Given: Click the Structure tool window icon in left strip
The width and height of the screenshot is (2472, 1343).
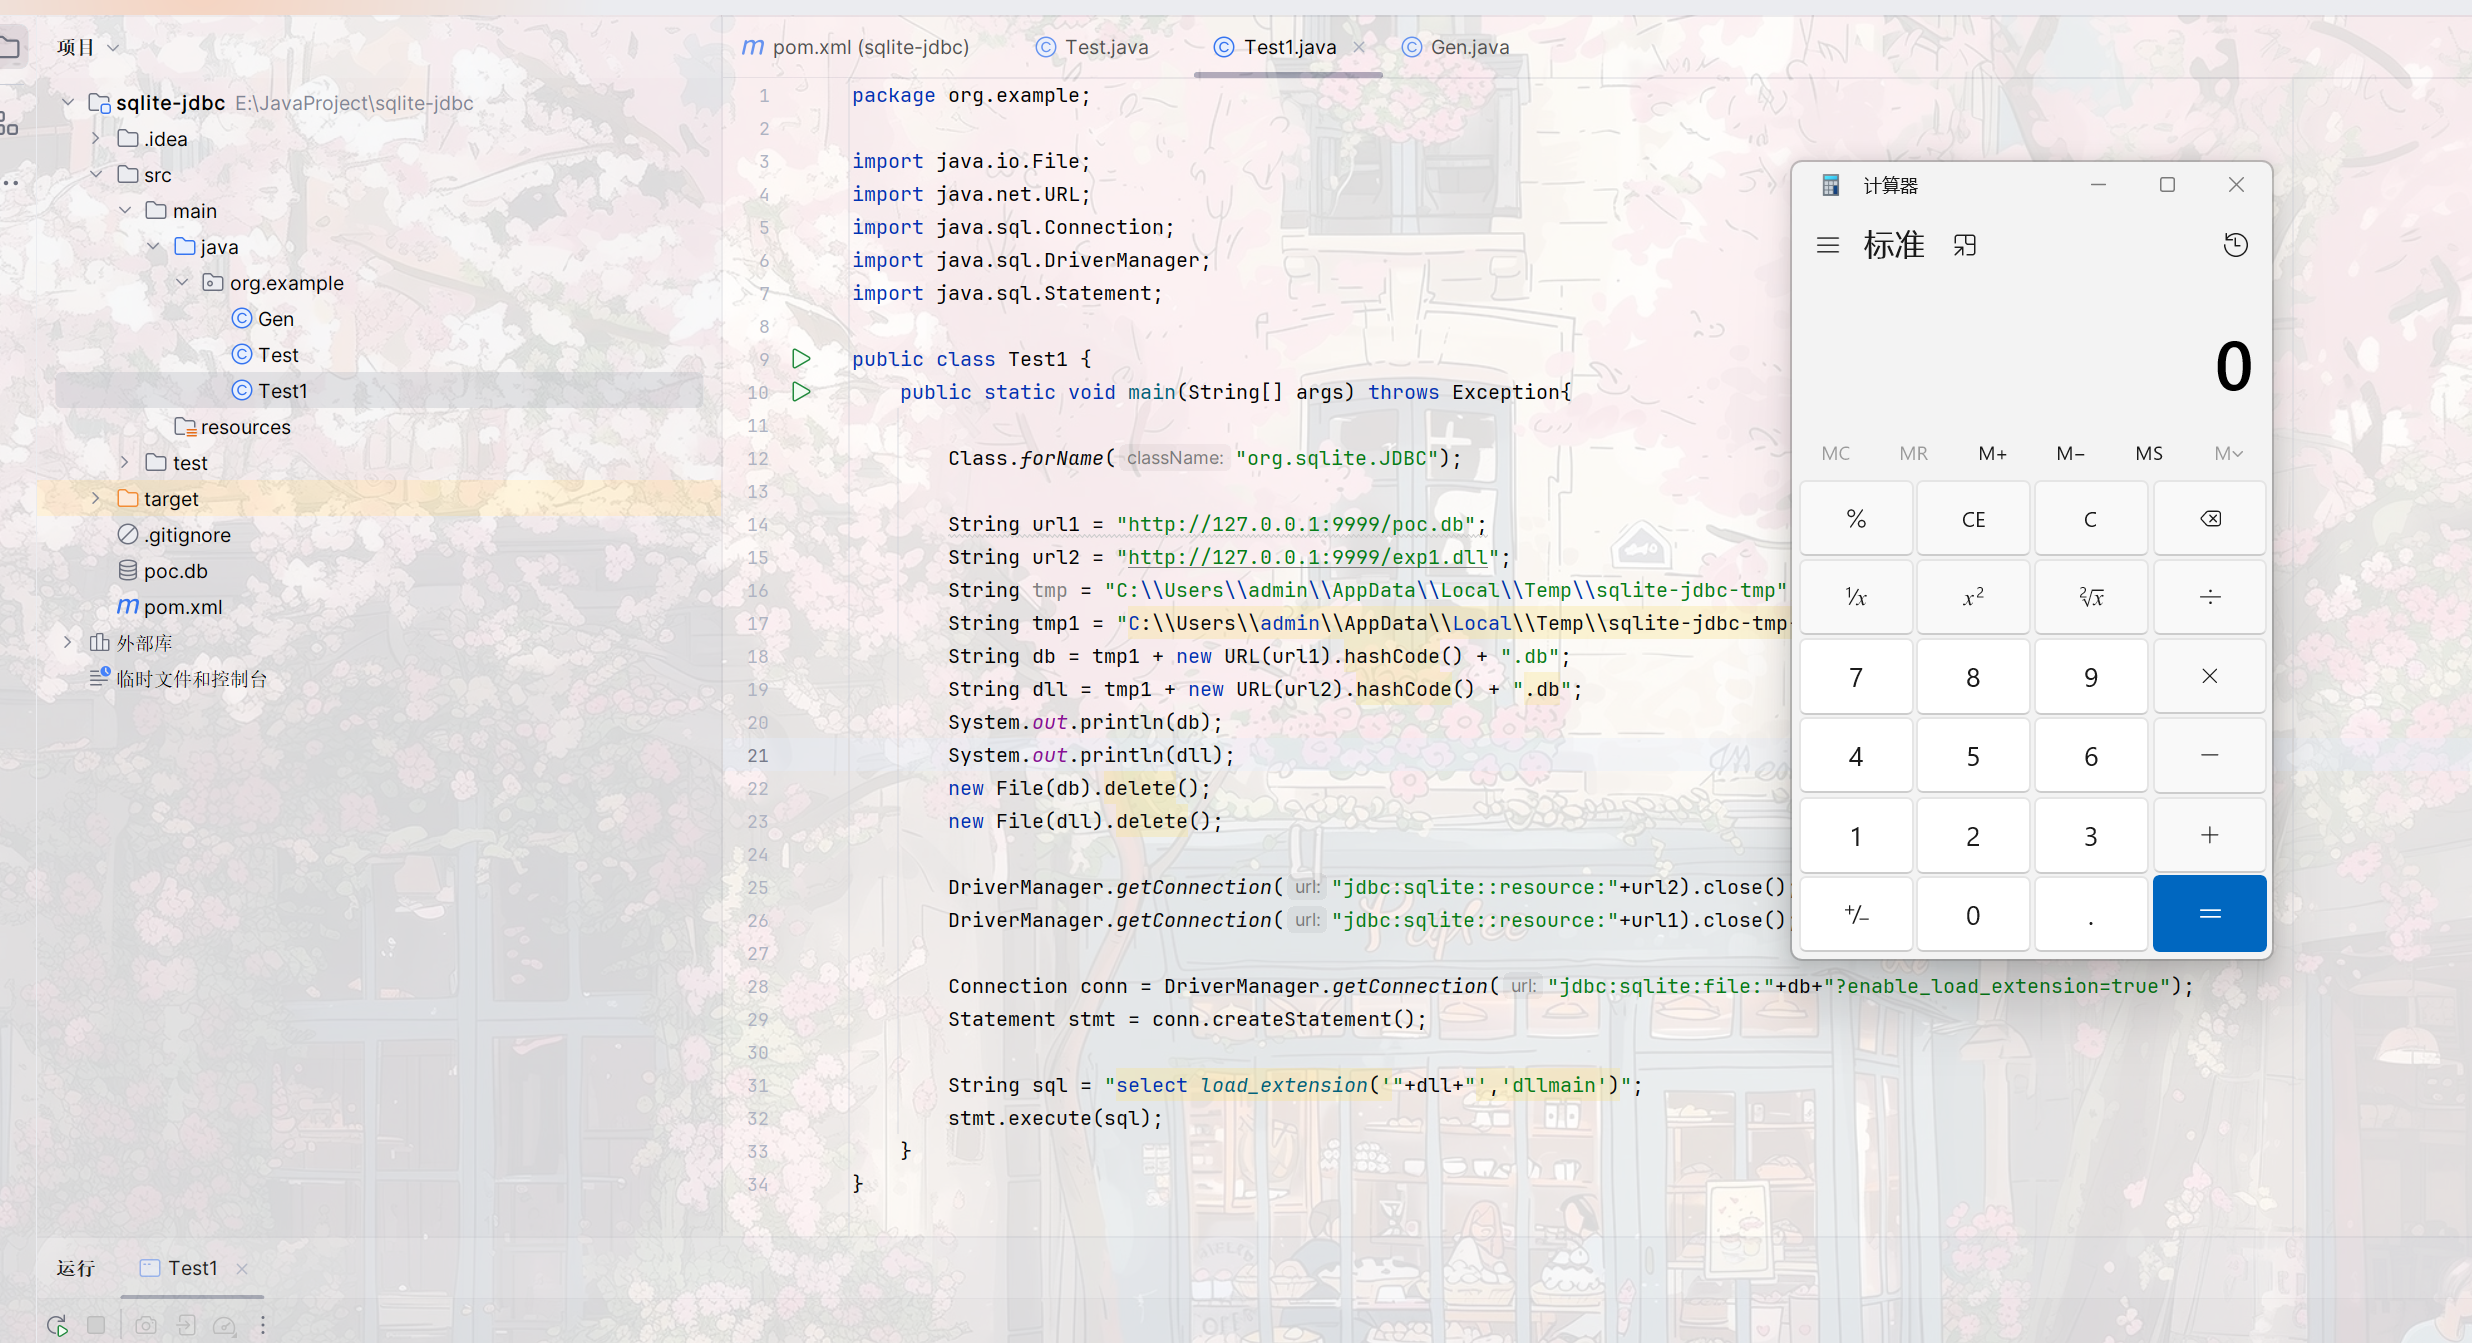Looking at the screenshot, I should 9,124.
